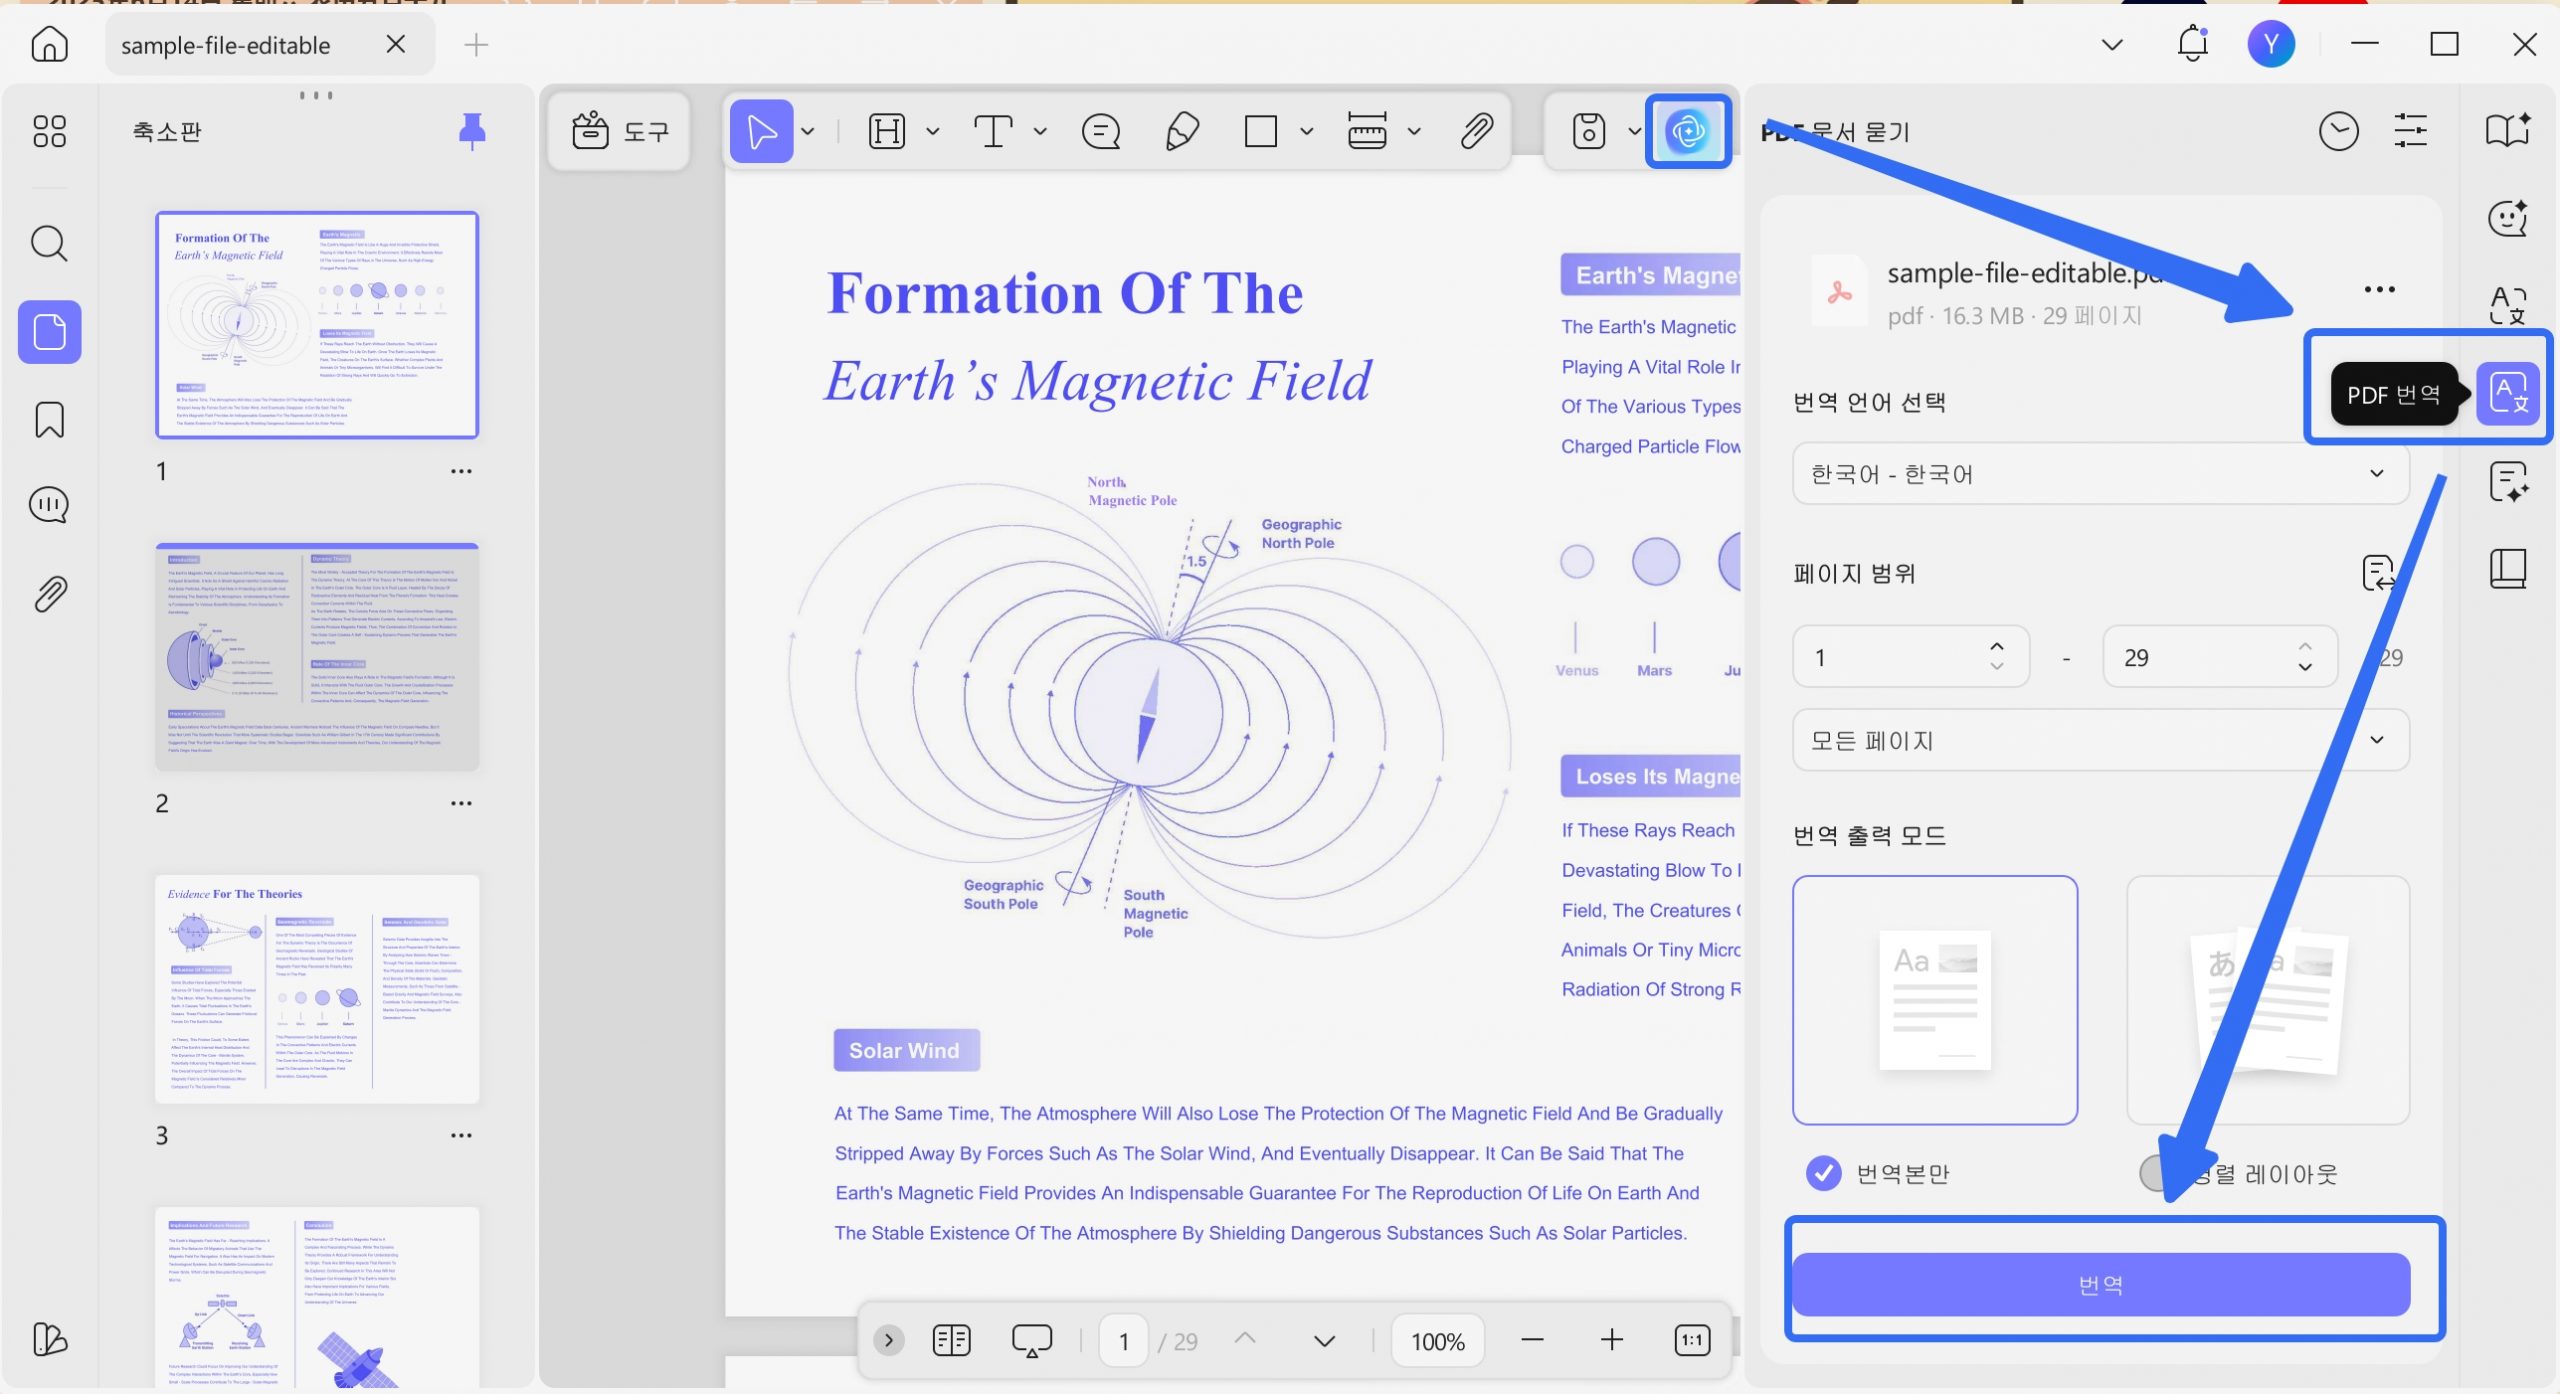The width and height of the screenshot is (2560, 1394).
Task: Pin the thumbnail panel with pushpin icon
Action: tap(472, 131)
